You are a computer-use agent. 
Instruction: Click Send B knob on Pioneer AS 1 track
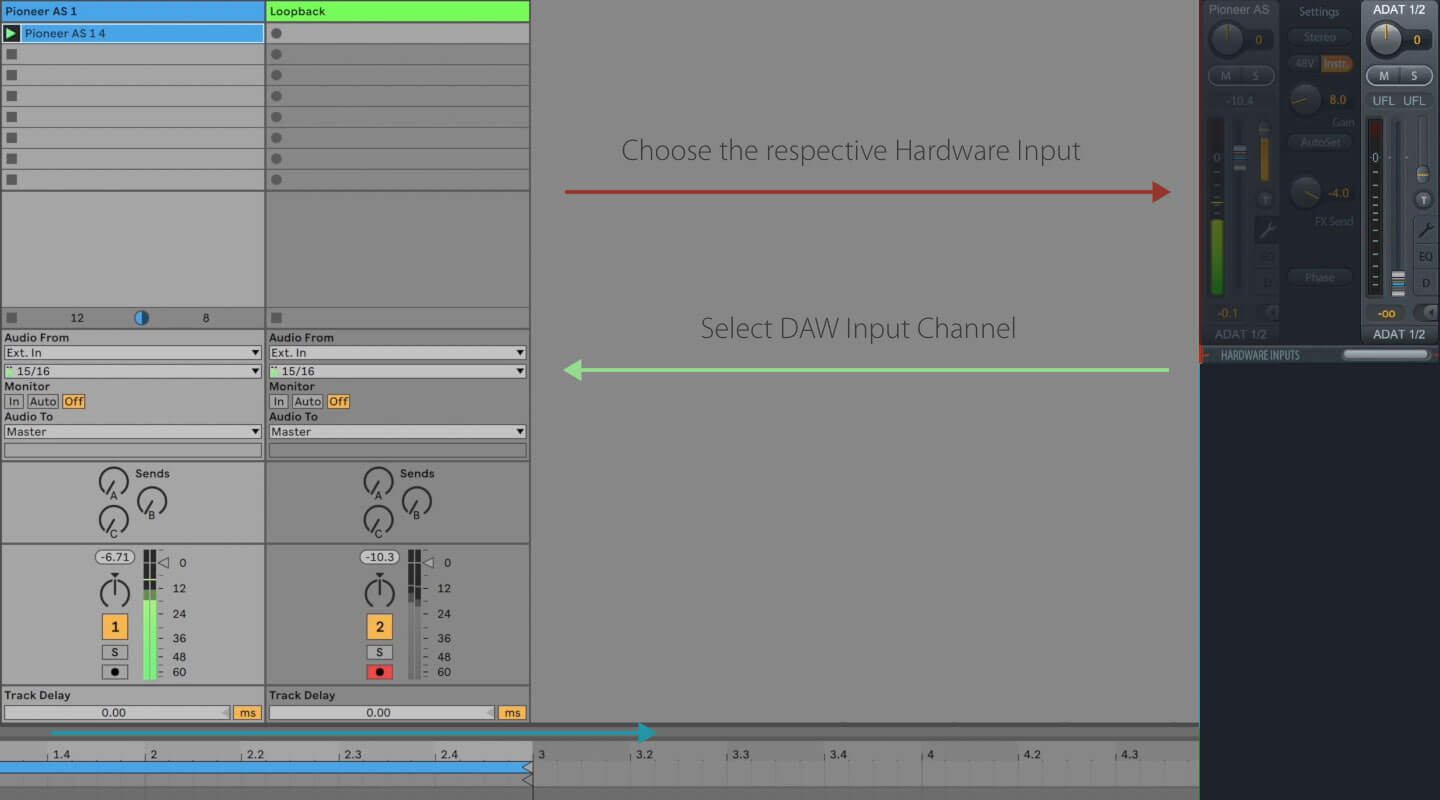point(151,501)
